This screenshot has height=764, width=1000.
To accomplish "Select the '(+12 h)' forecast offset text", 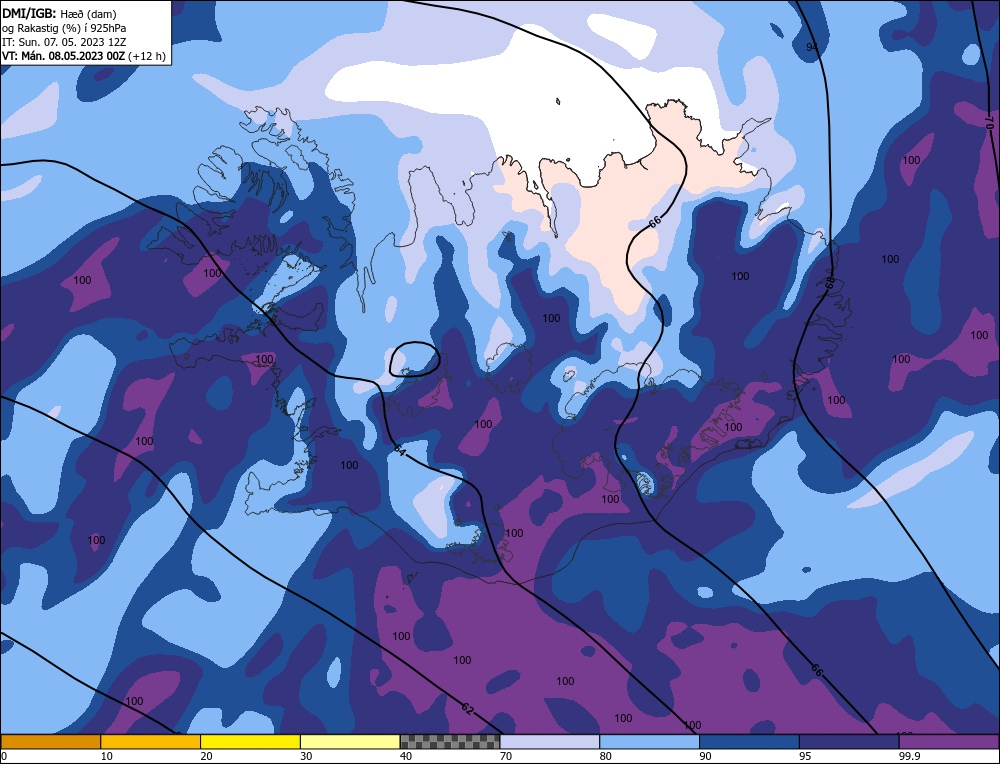I will coord(147,56).
